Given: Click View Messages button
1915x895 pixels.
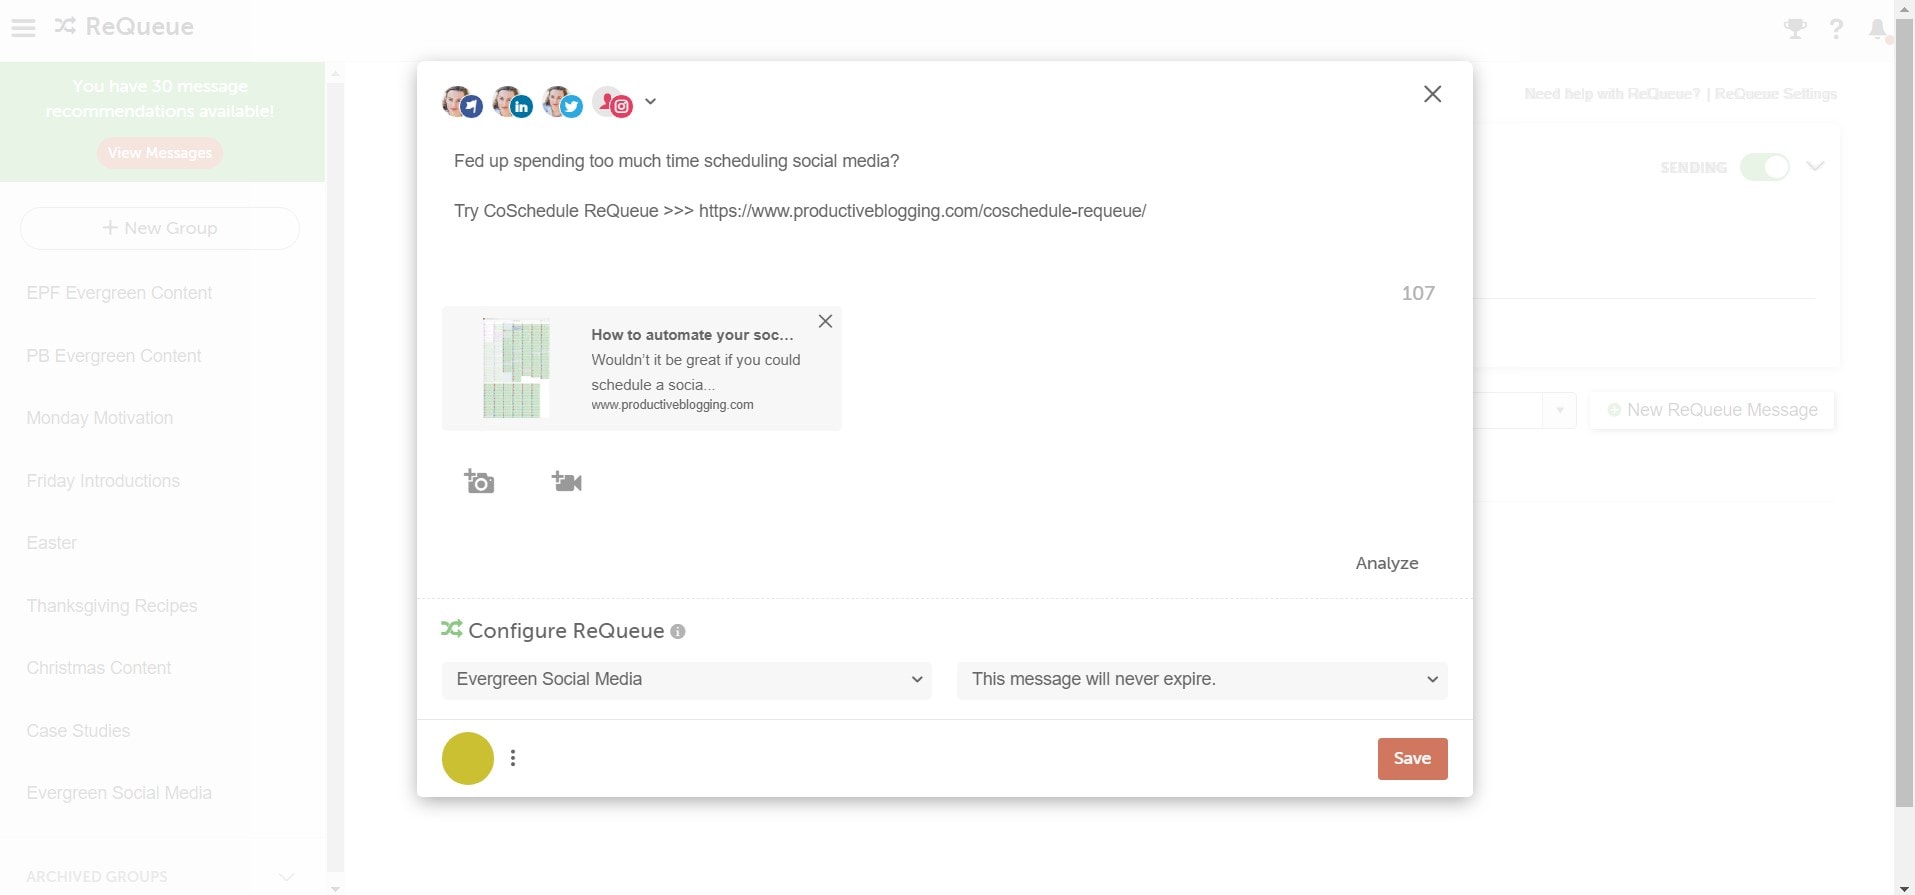Looking at the screenshot, I should pyautogui.click(x=160, y=153).
